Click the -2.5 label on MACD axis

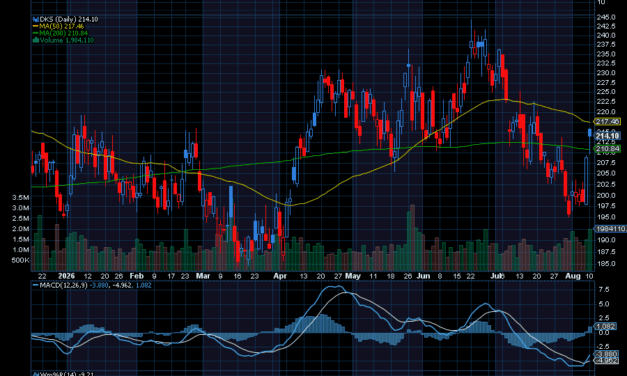603,346
